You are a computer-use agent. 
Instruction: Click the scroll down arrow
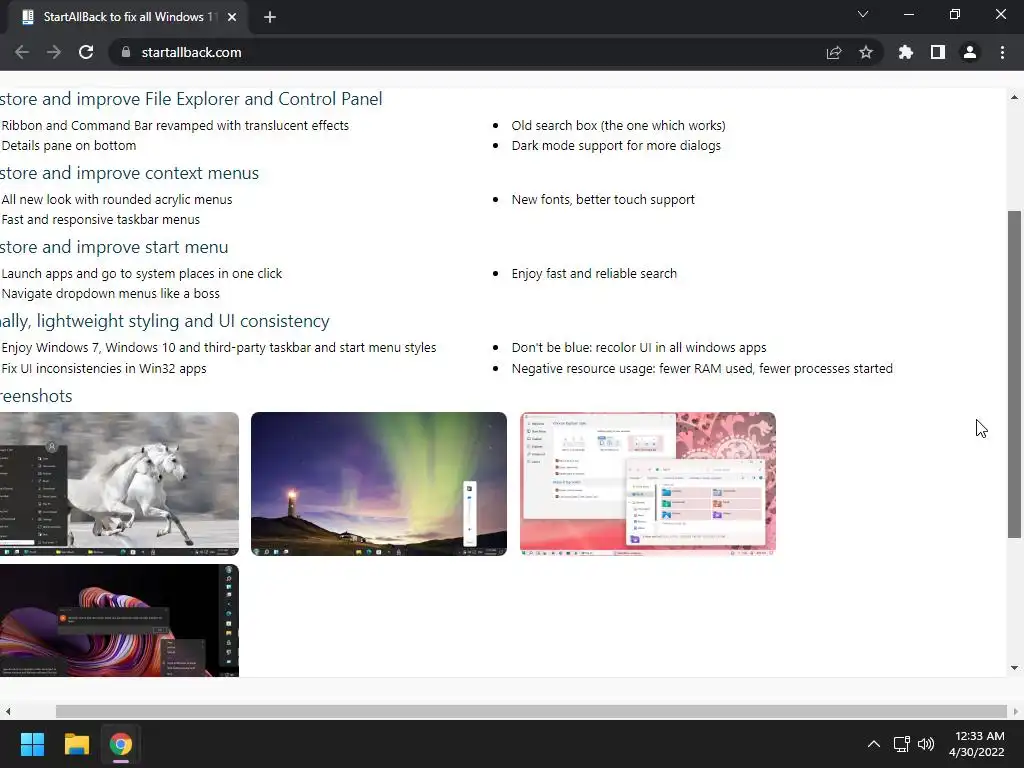1014,667
